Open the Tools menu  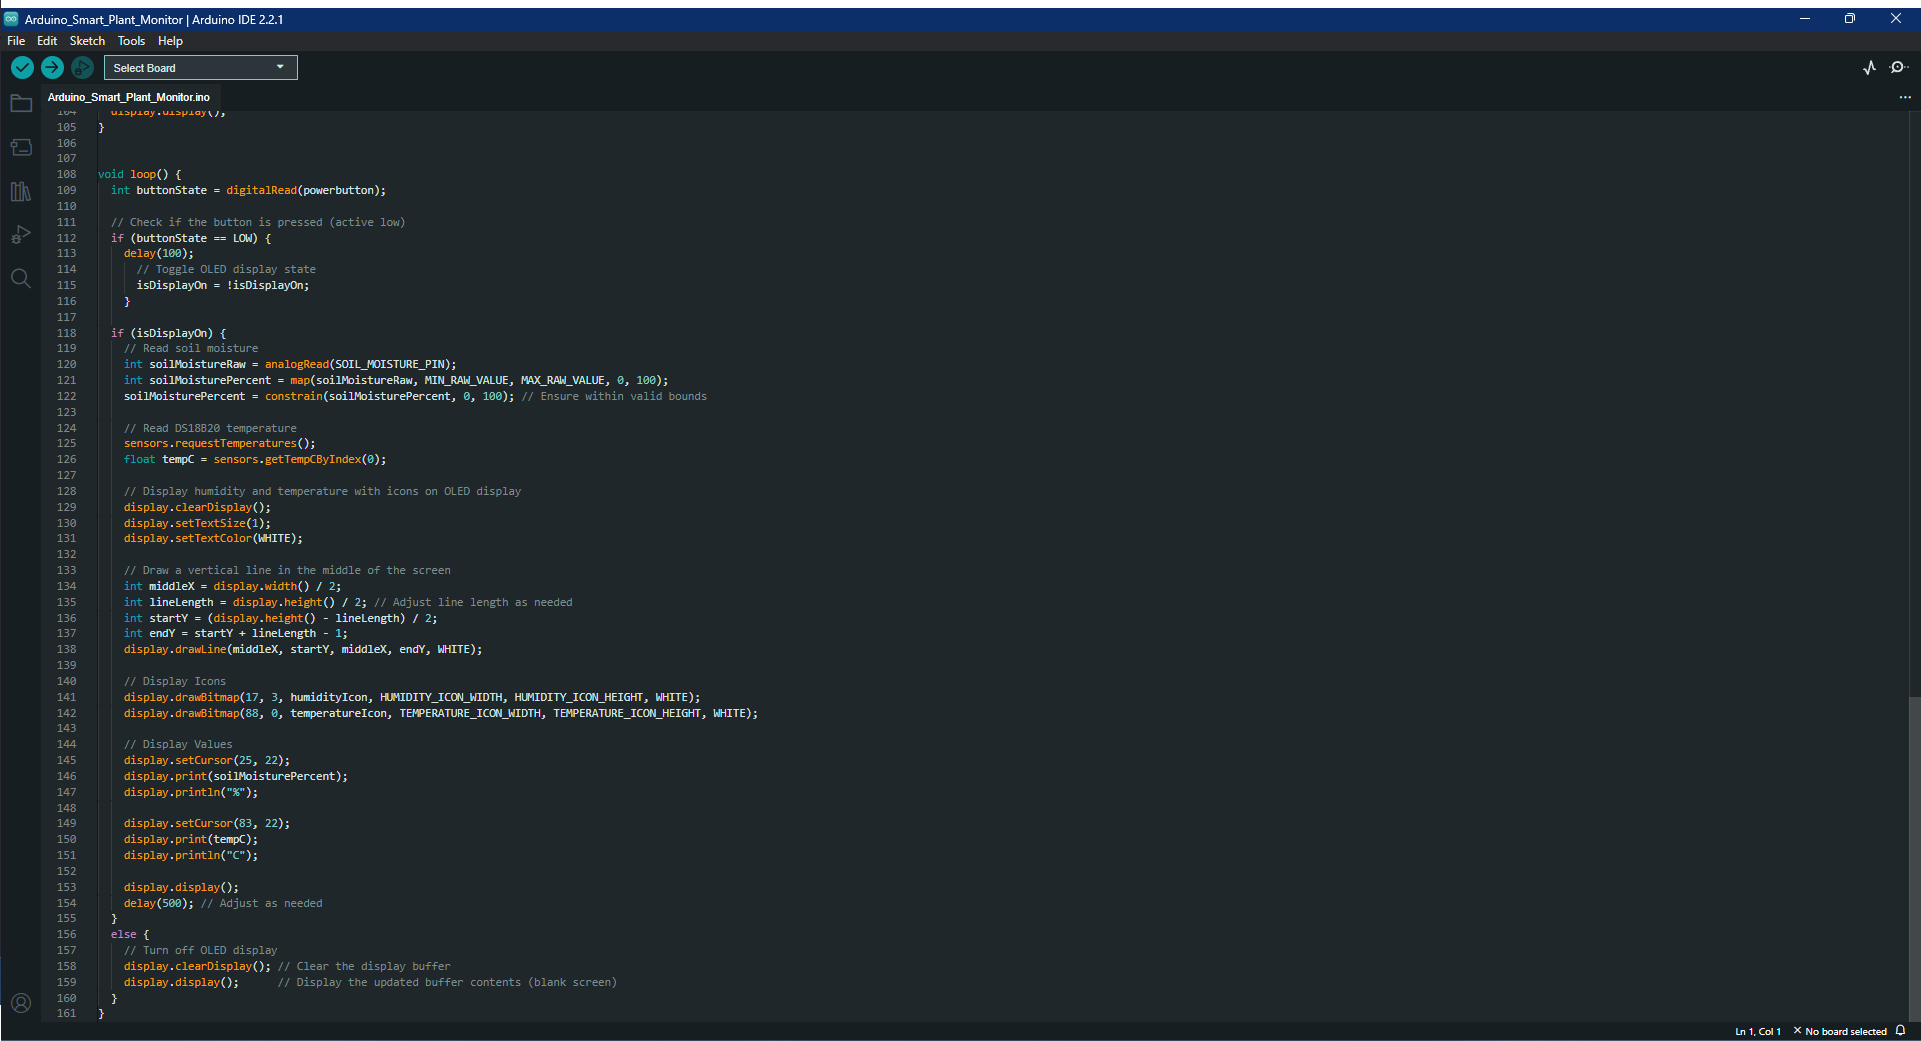click(131, 41)
